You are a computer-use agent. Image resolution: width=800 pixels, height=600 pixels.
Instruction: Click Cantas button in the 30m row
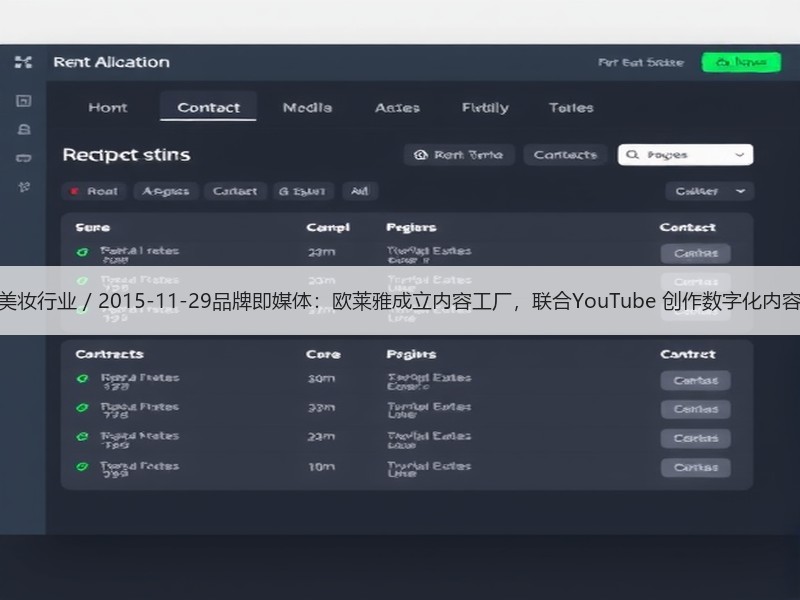(x=695, y=380)
